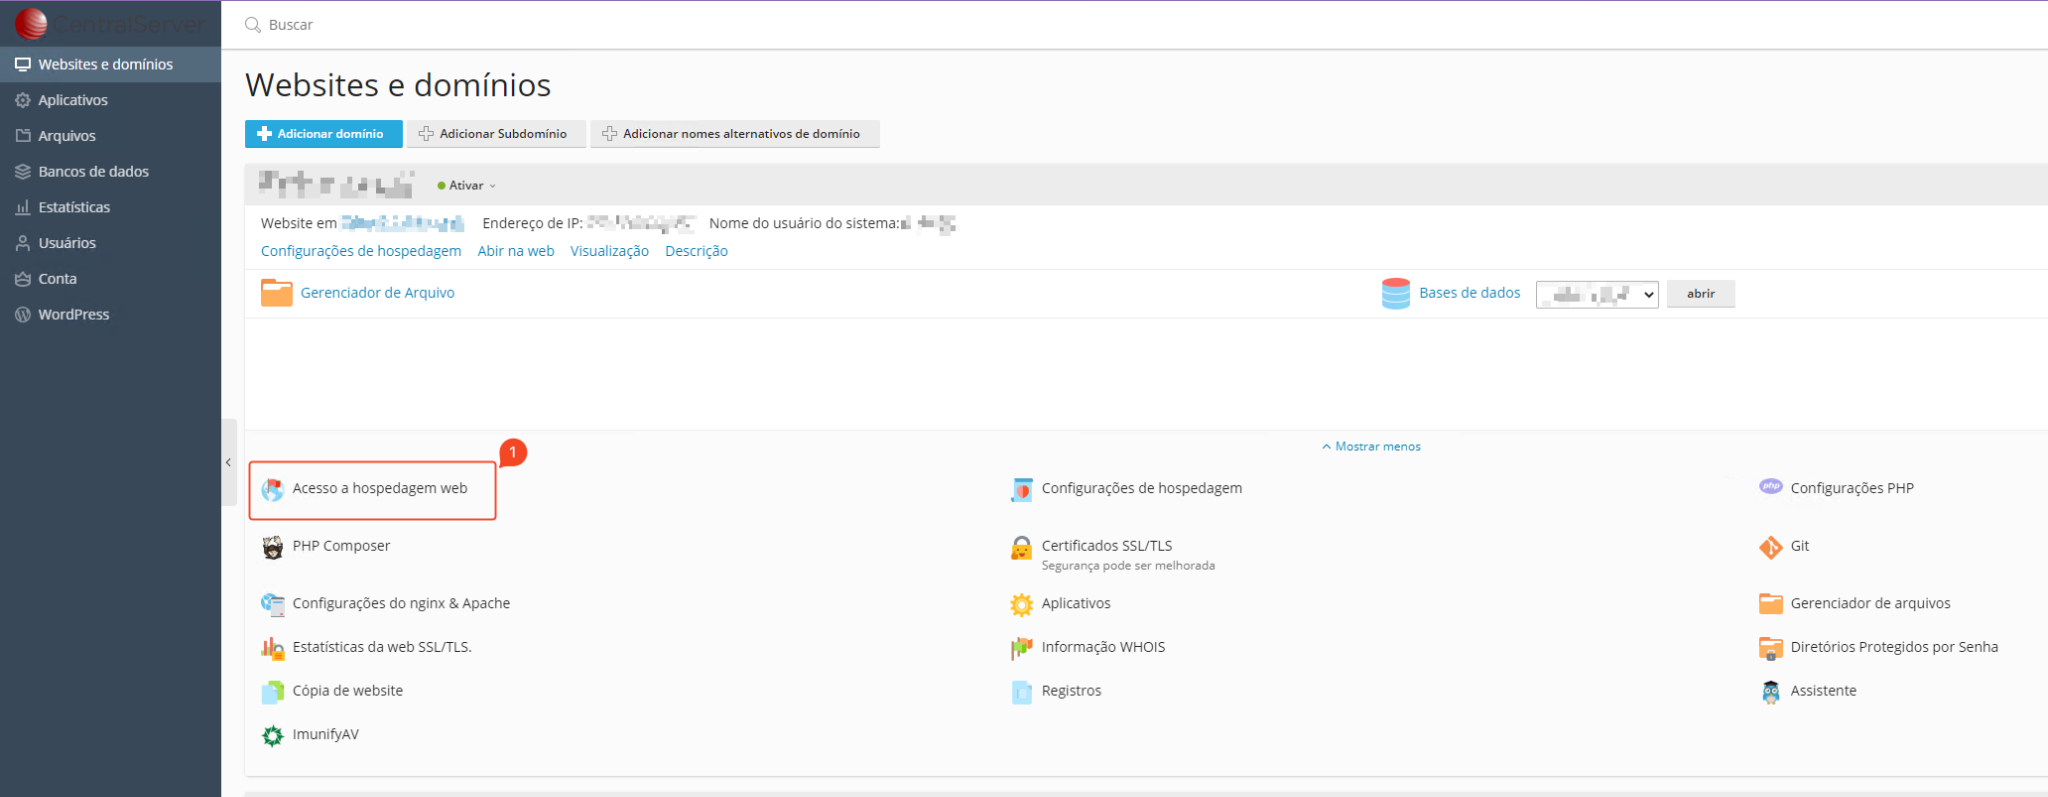Focus the Buscar search field

coord(600,25)
